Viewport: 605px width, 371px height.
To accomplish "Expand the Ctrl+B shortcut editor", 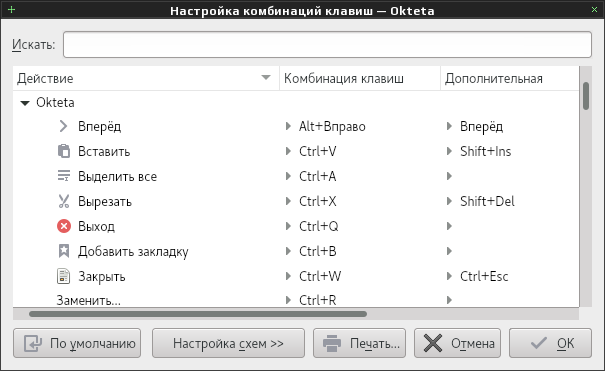I will [x=288, y=251].
